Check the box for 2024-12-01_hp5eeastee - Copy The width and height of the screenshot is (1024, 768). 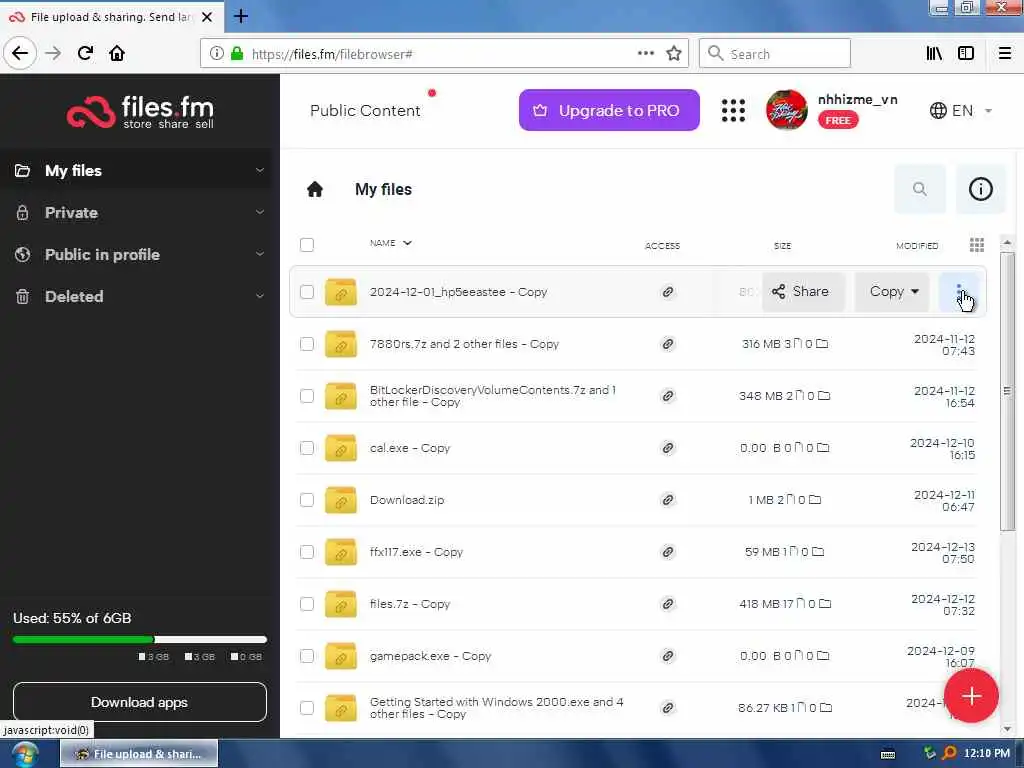pyautogui.click(x=307, y=292)
